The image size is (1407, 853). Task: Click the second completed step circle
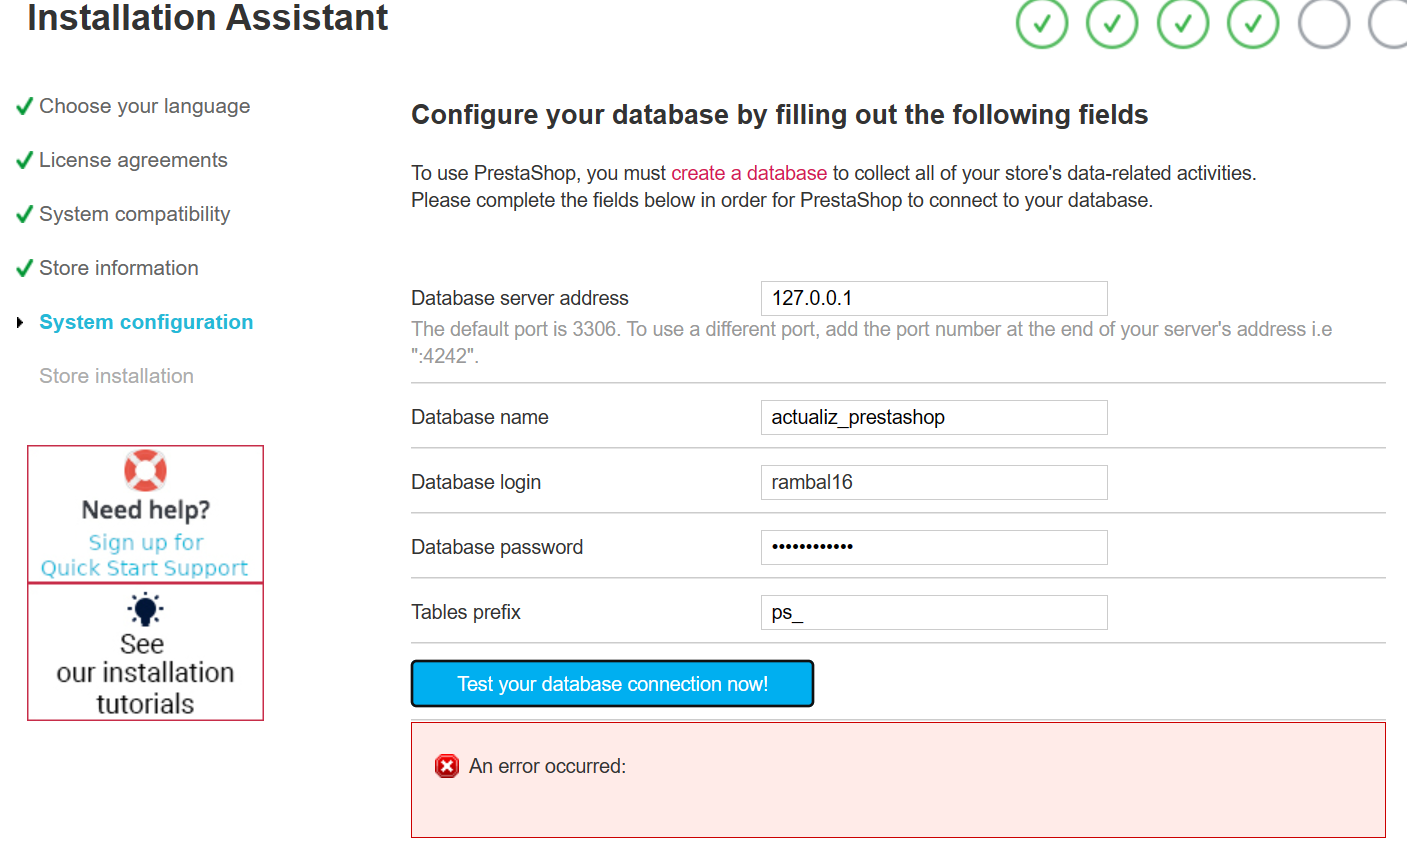point(1112,23)
